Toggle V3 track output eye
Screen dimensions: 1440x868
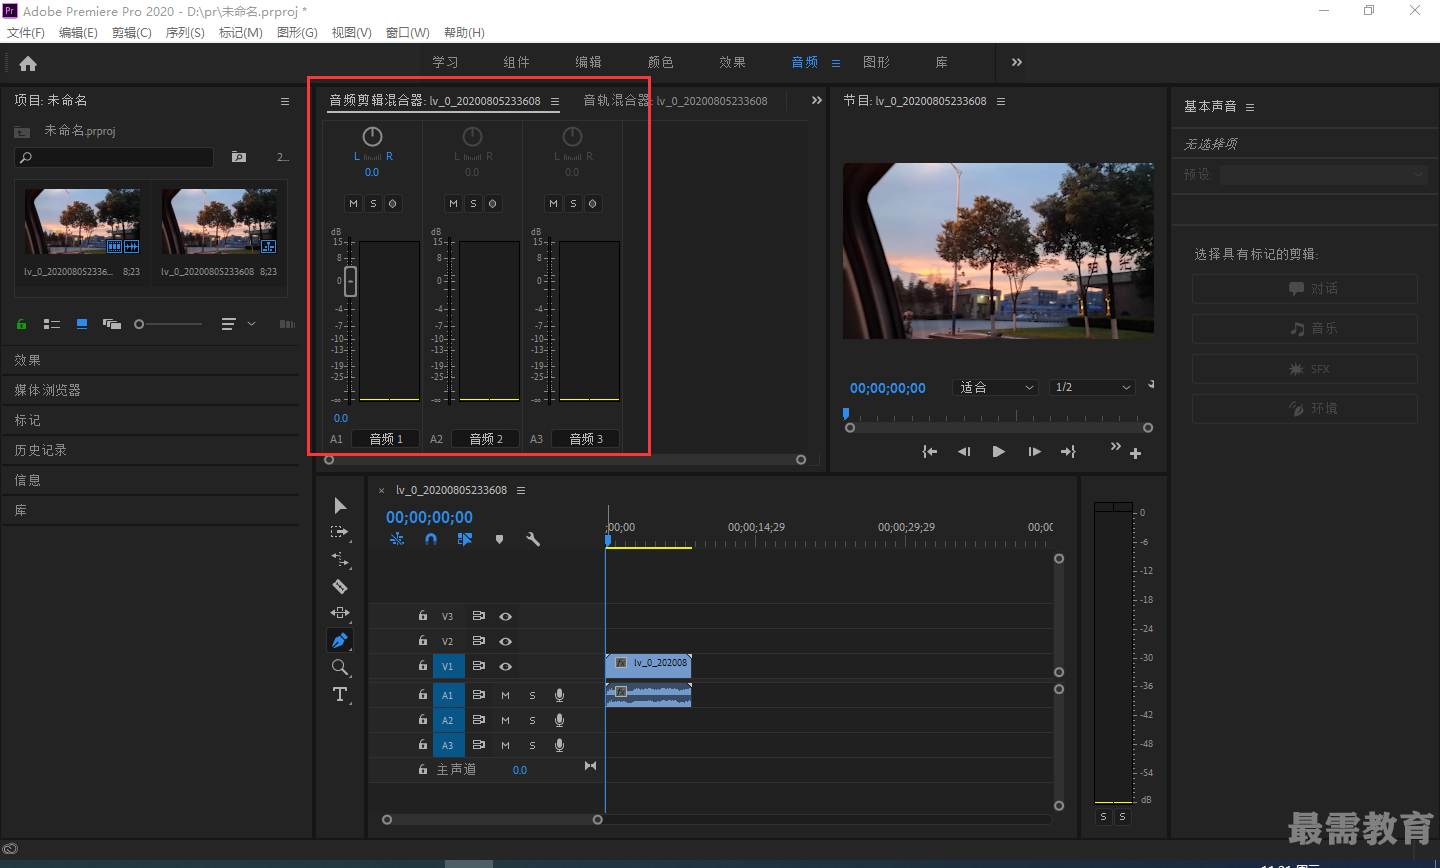pos(506,616)
